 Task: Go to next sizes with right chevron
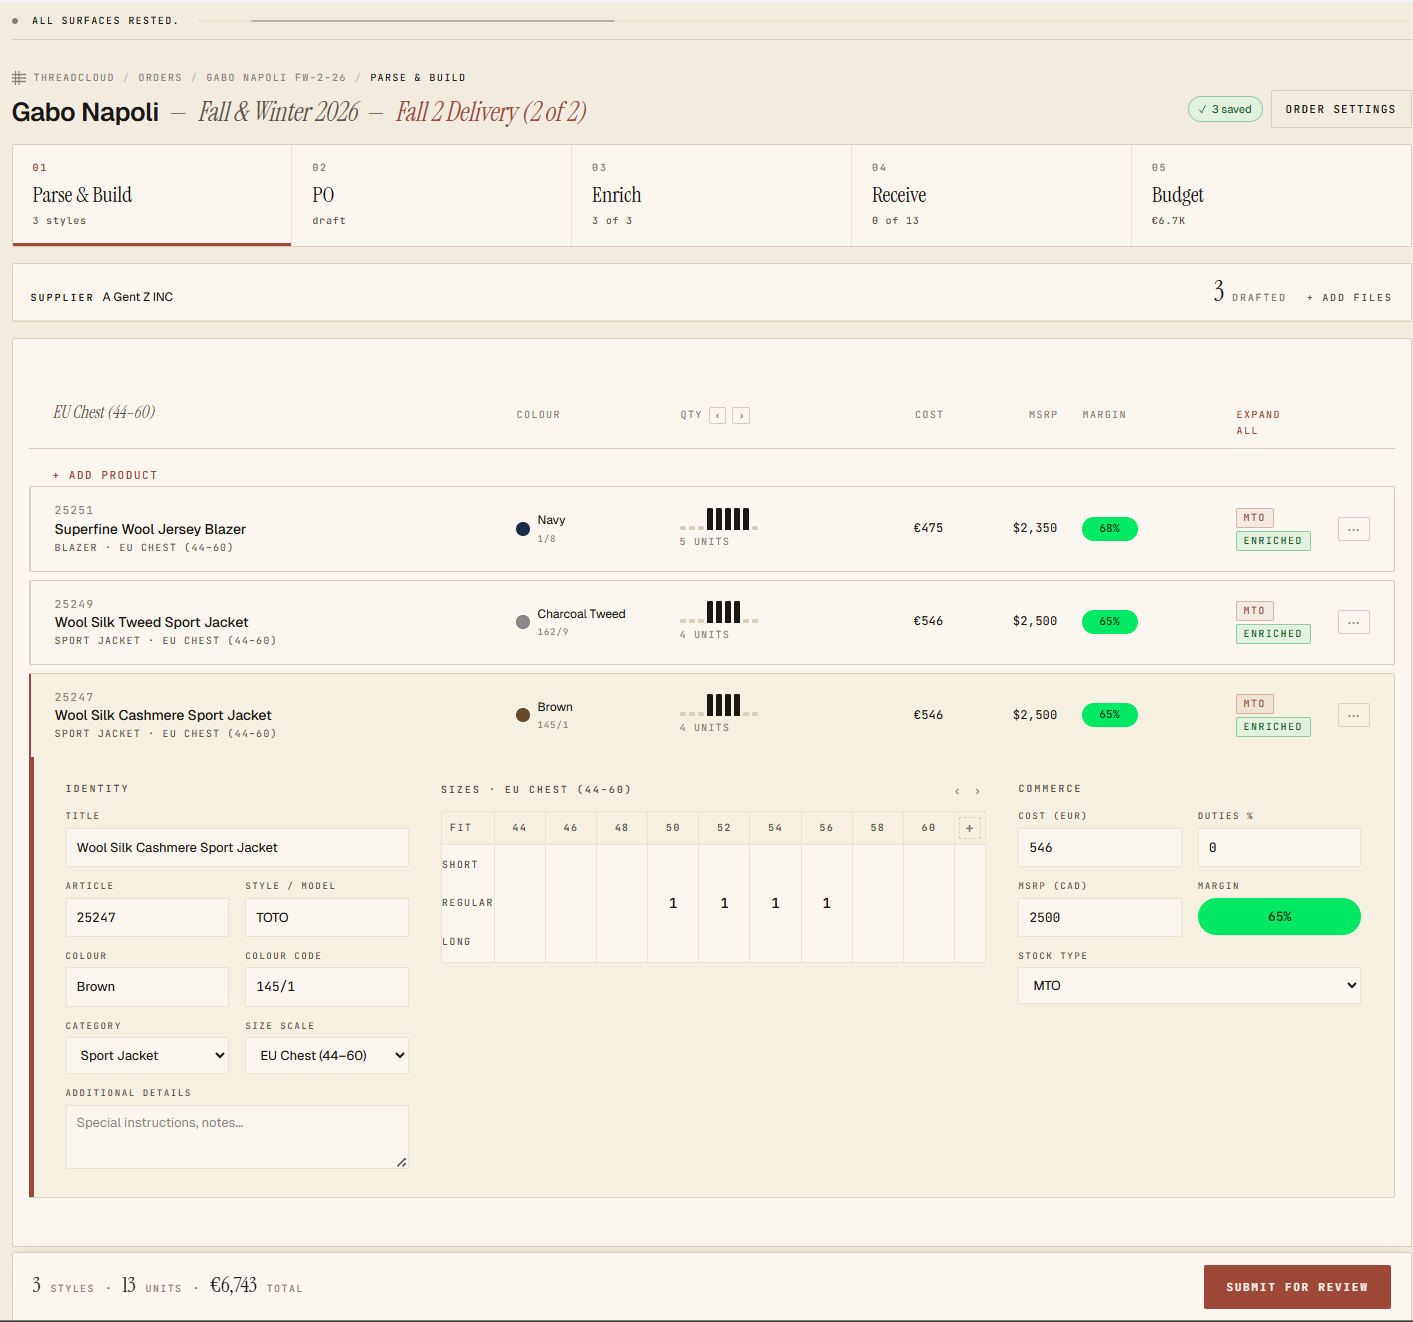click(x=978, y=791)
